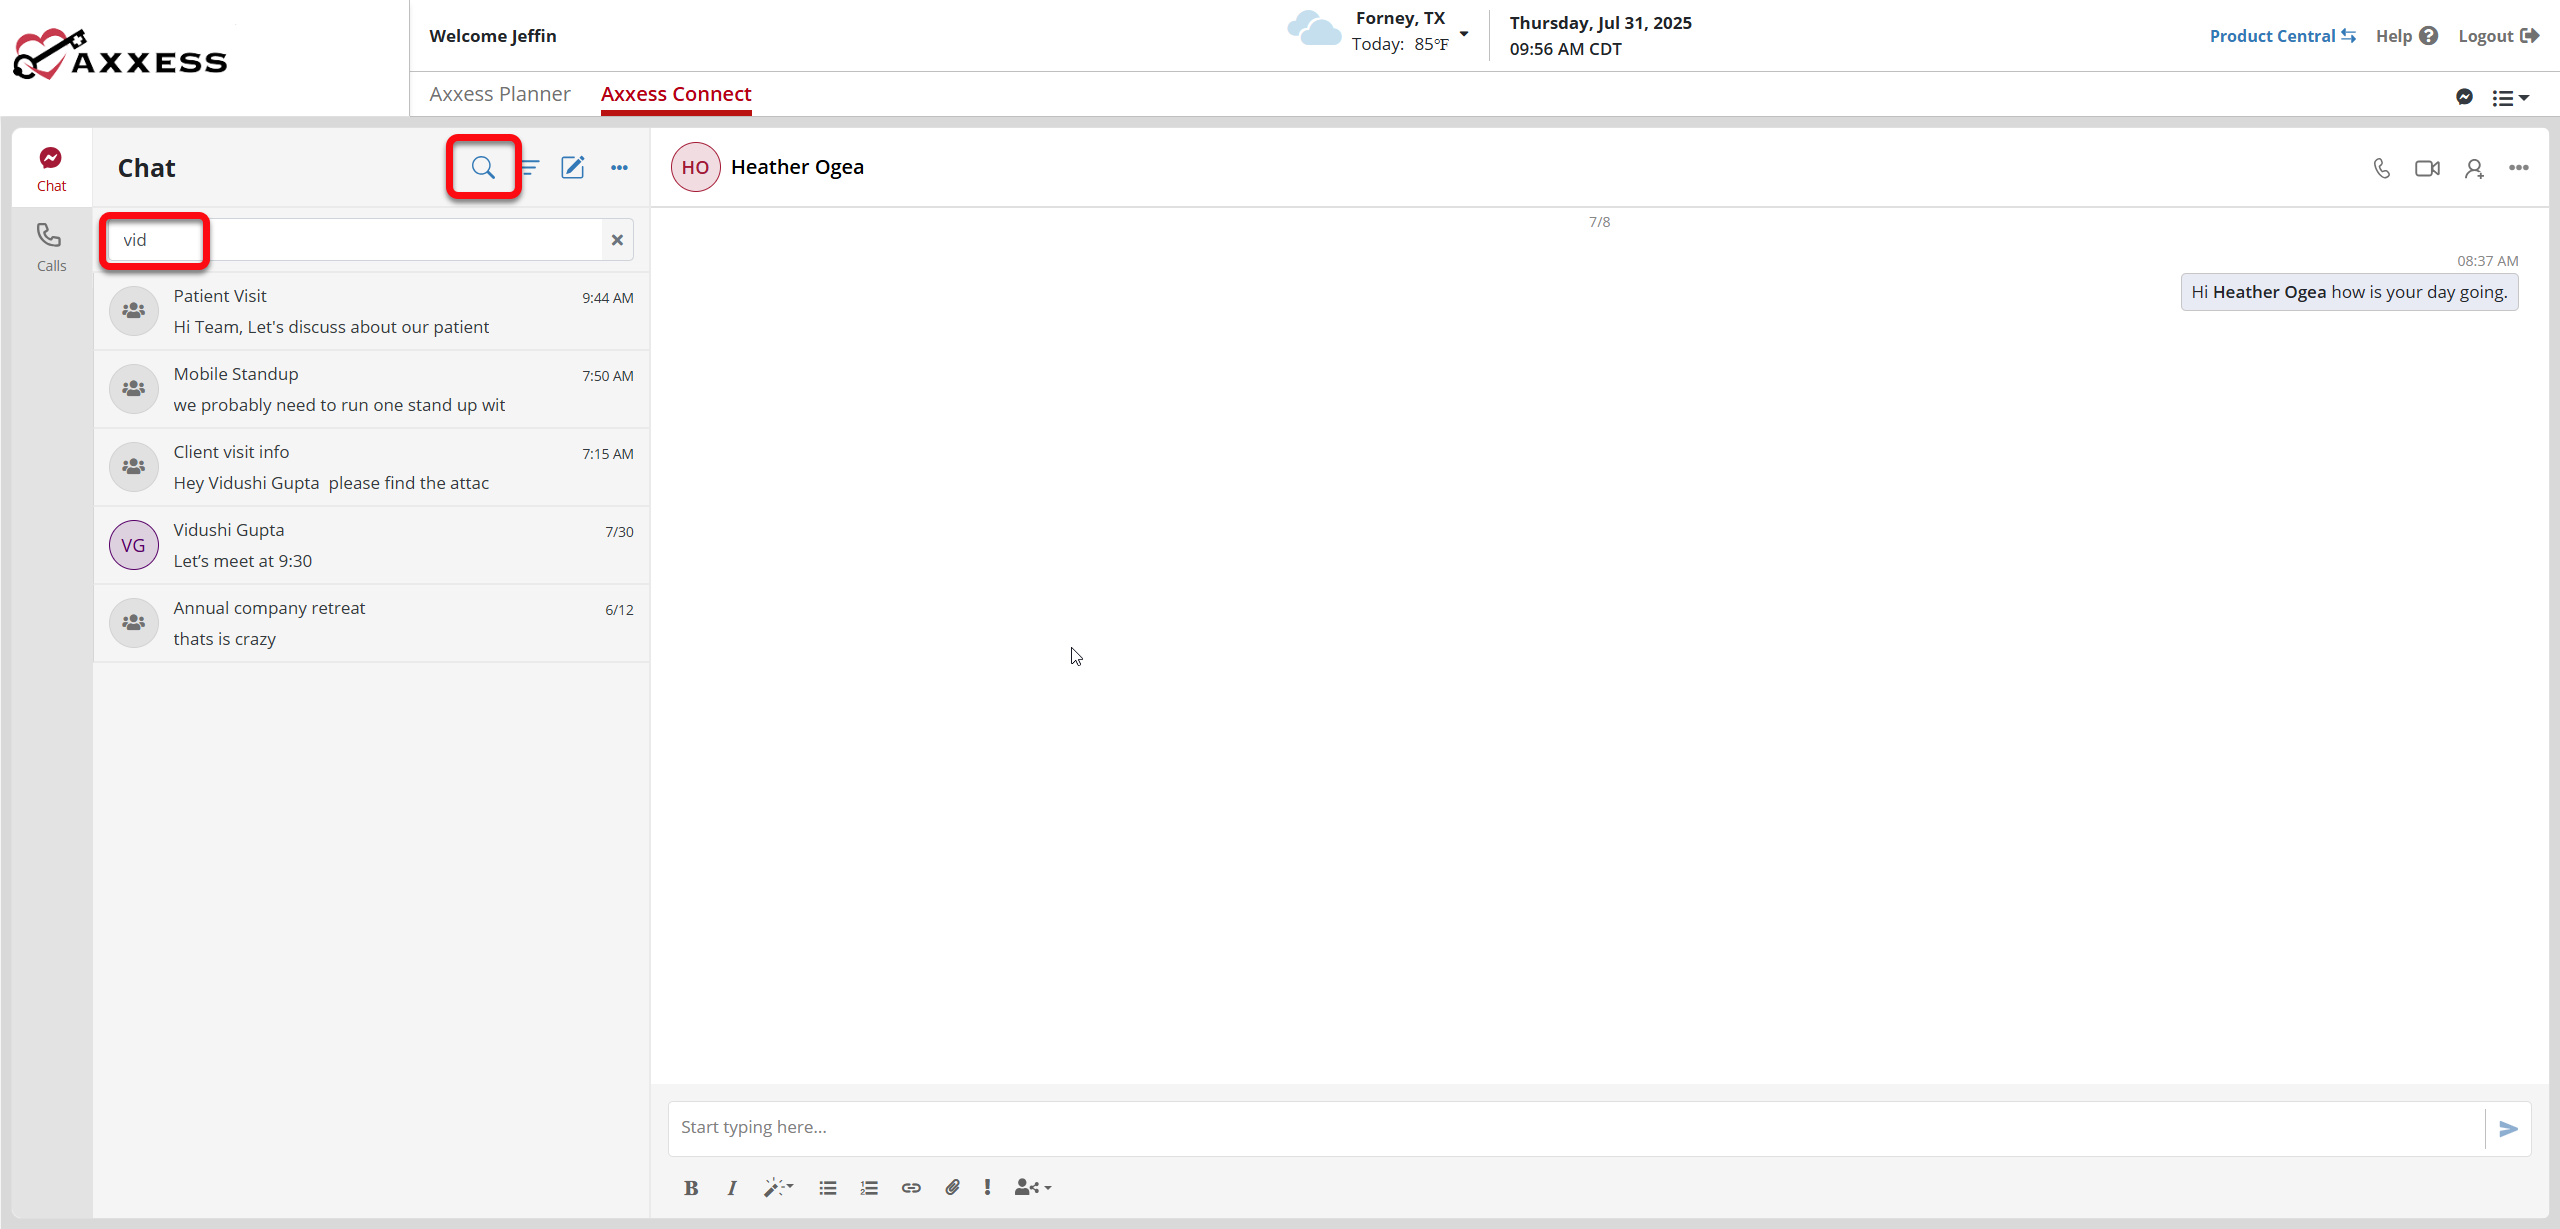Clear the search field with X button
2560x1229 pixels.
pyautogui.click(x=617, y=240)
